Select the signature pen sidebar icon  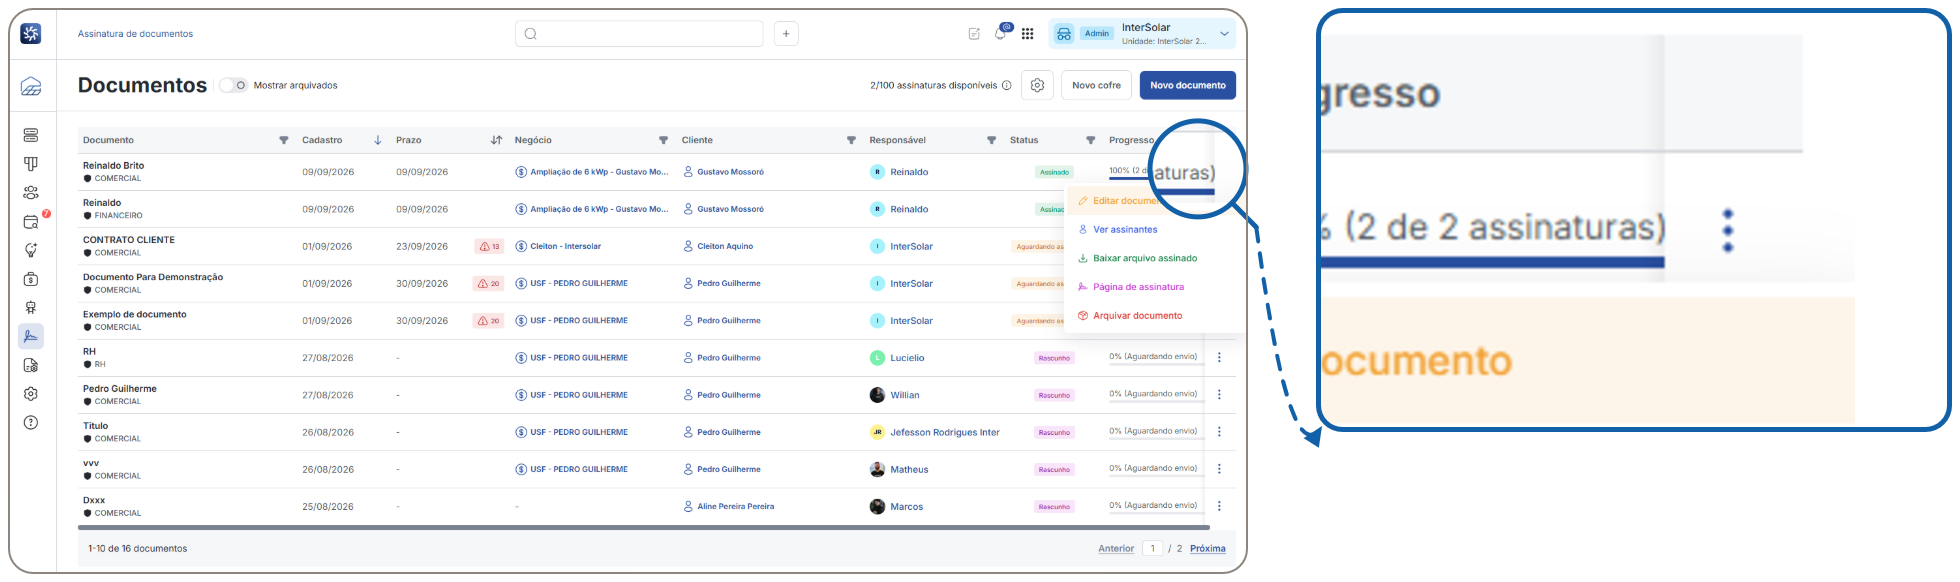point(31,336)
